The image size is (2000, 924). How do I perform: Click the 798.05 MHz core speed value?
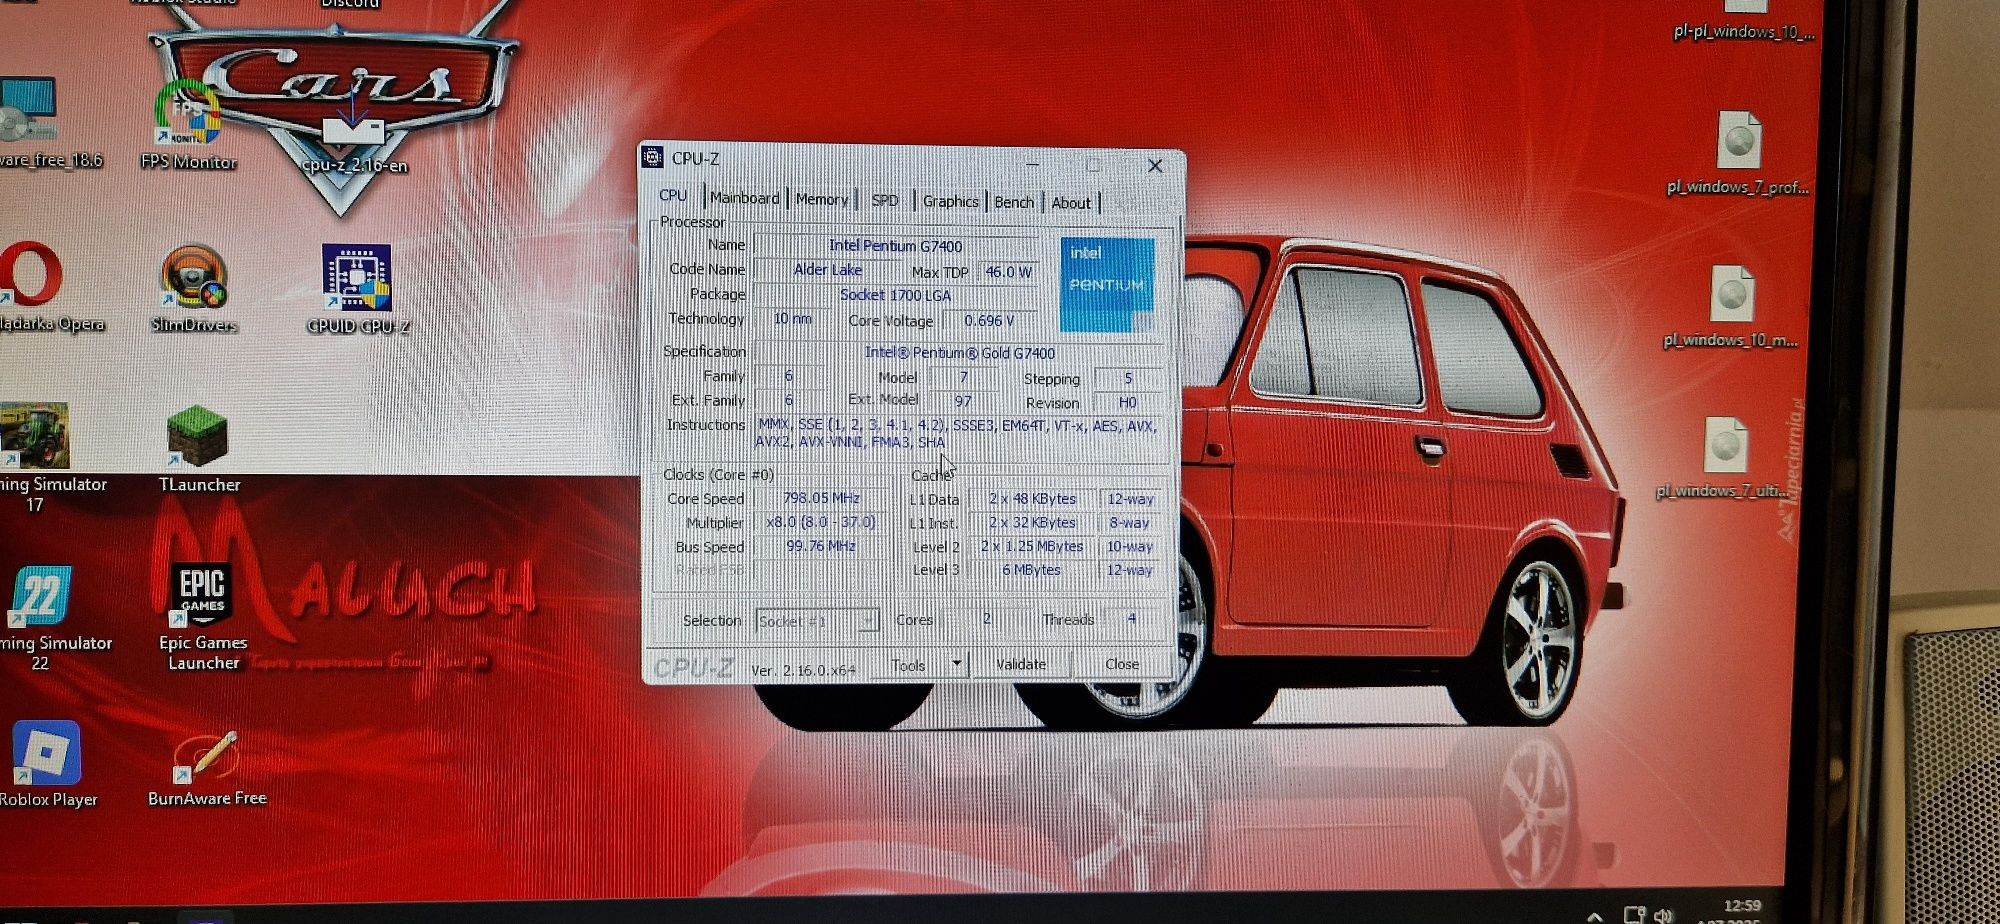(x=821, y=498)
